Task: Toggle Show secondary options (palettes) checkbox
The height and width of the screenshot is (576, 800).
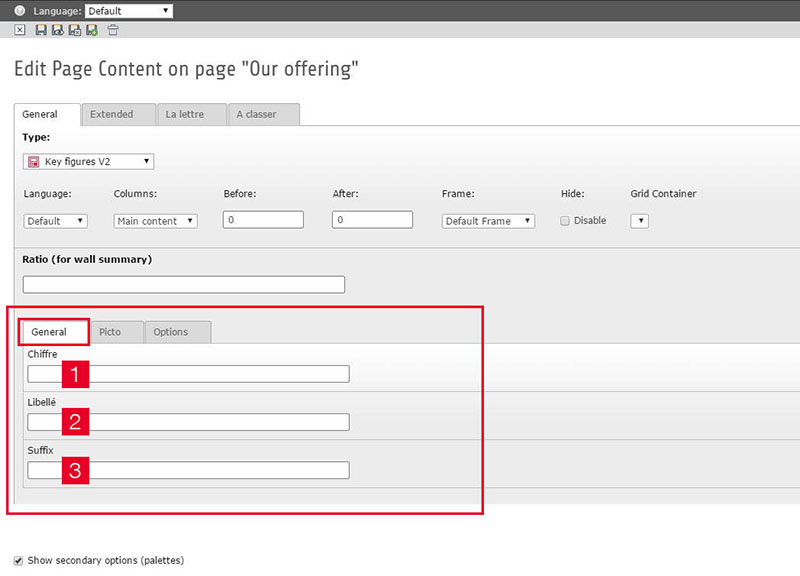Action: 18,561
